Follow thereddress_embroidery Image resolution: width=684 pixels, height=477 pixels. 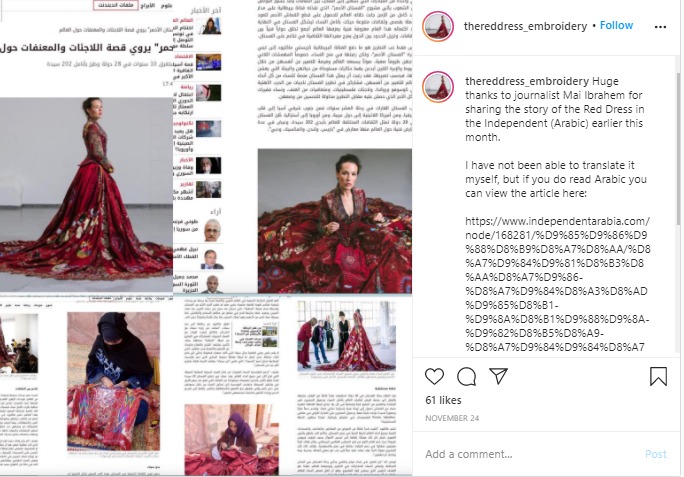[x=616, y=25]
